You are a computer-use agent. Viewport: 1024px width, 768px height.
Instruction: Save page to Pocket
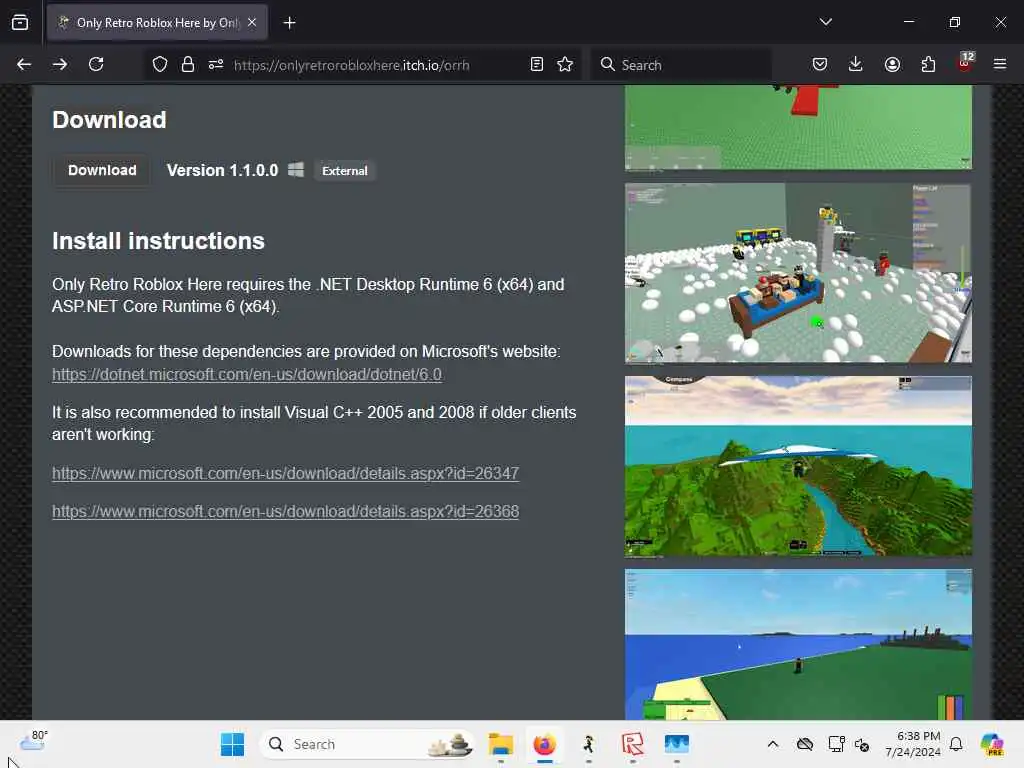820,64
